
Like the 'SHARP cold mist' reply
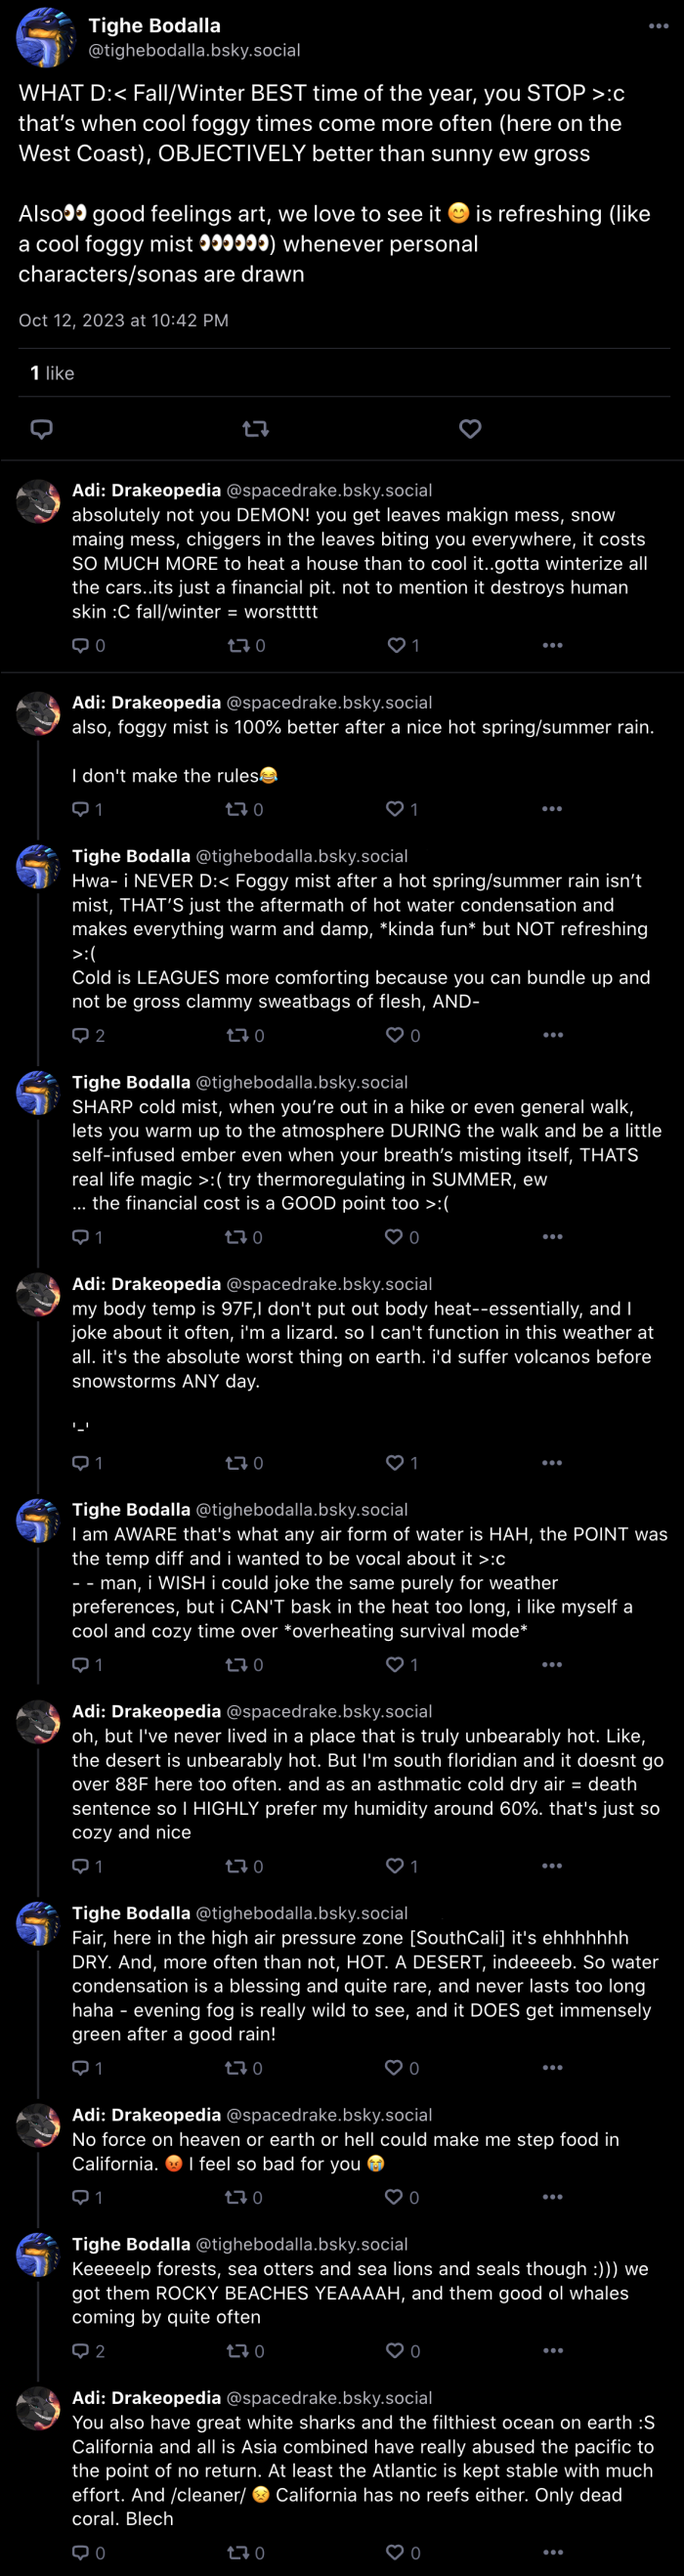point(402,1237)
